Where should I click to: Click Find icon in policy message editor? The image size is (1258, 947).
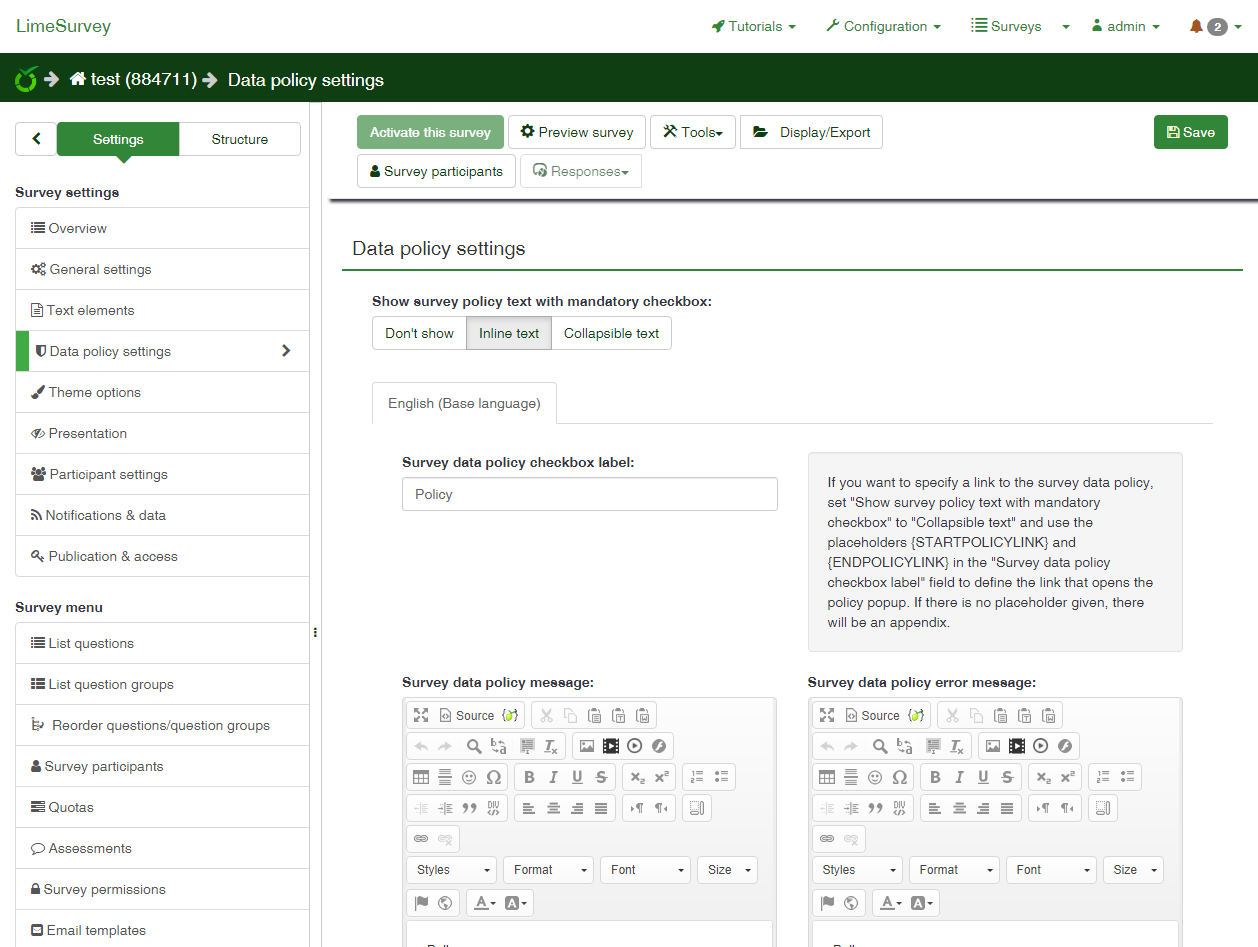click(x=474, y=746)
